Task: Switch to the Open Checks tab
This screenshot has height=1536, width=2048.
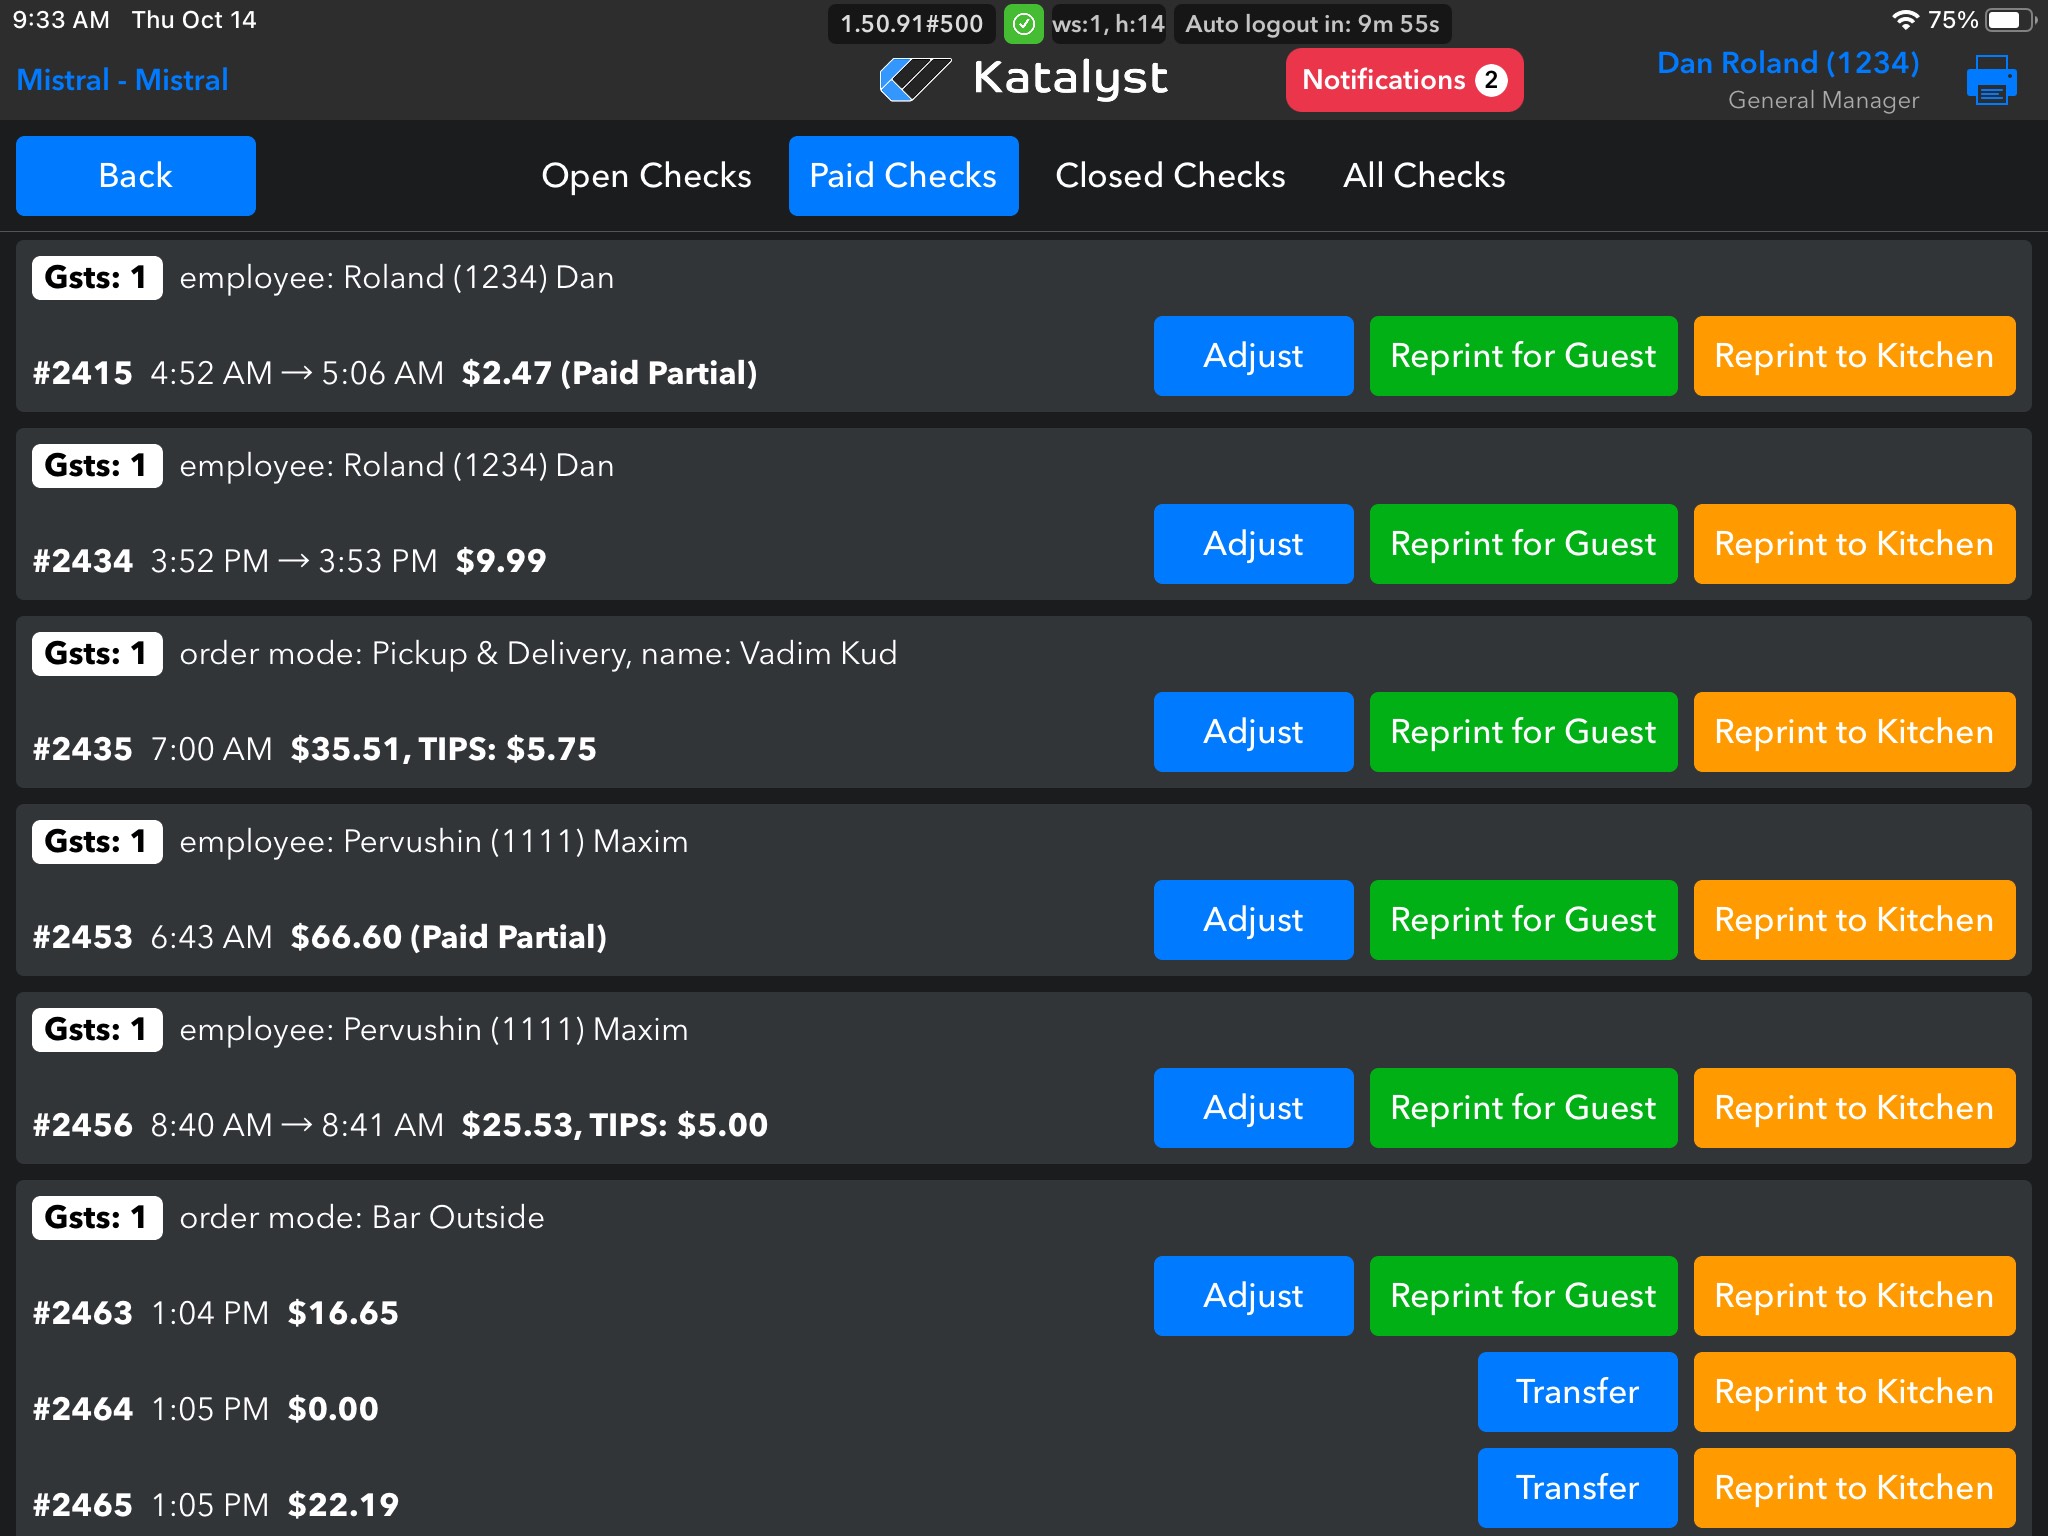Action: point(646,176)
